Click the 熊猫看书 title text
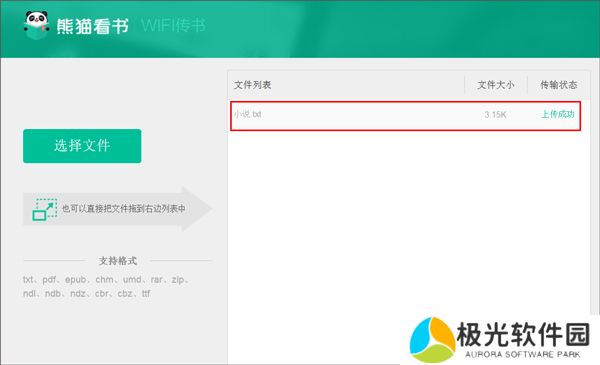Viewport: 600px width, 365px height. 93,26
